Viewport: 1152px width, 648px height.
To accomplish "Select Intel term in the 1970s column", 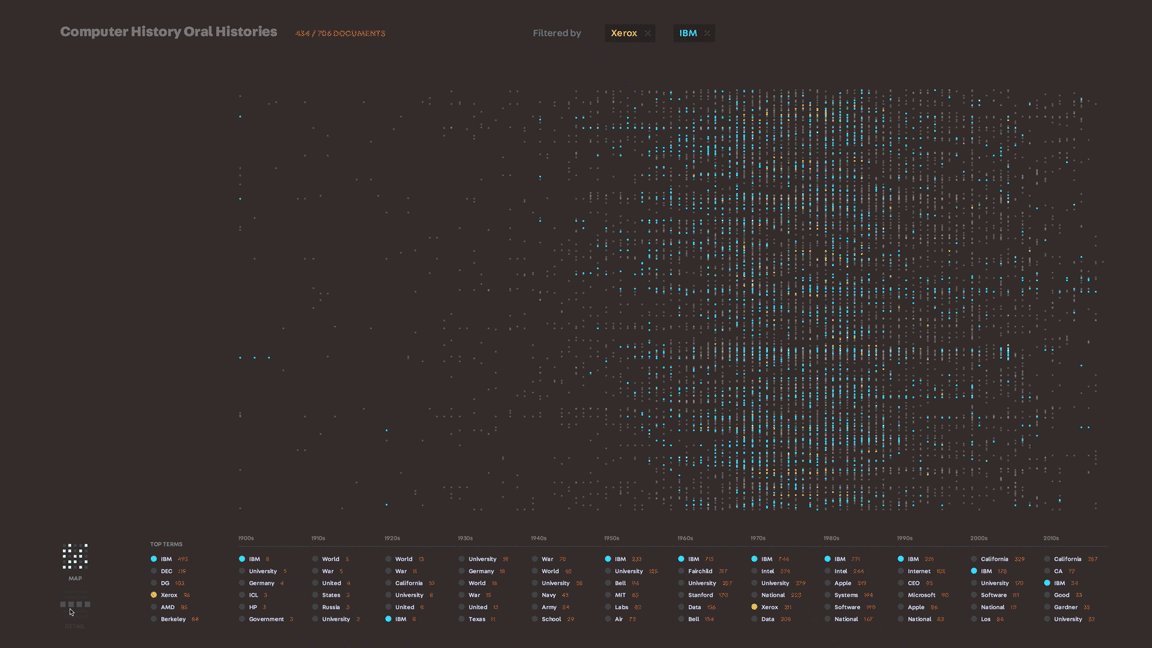I will (767, 571).
